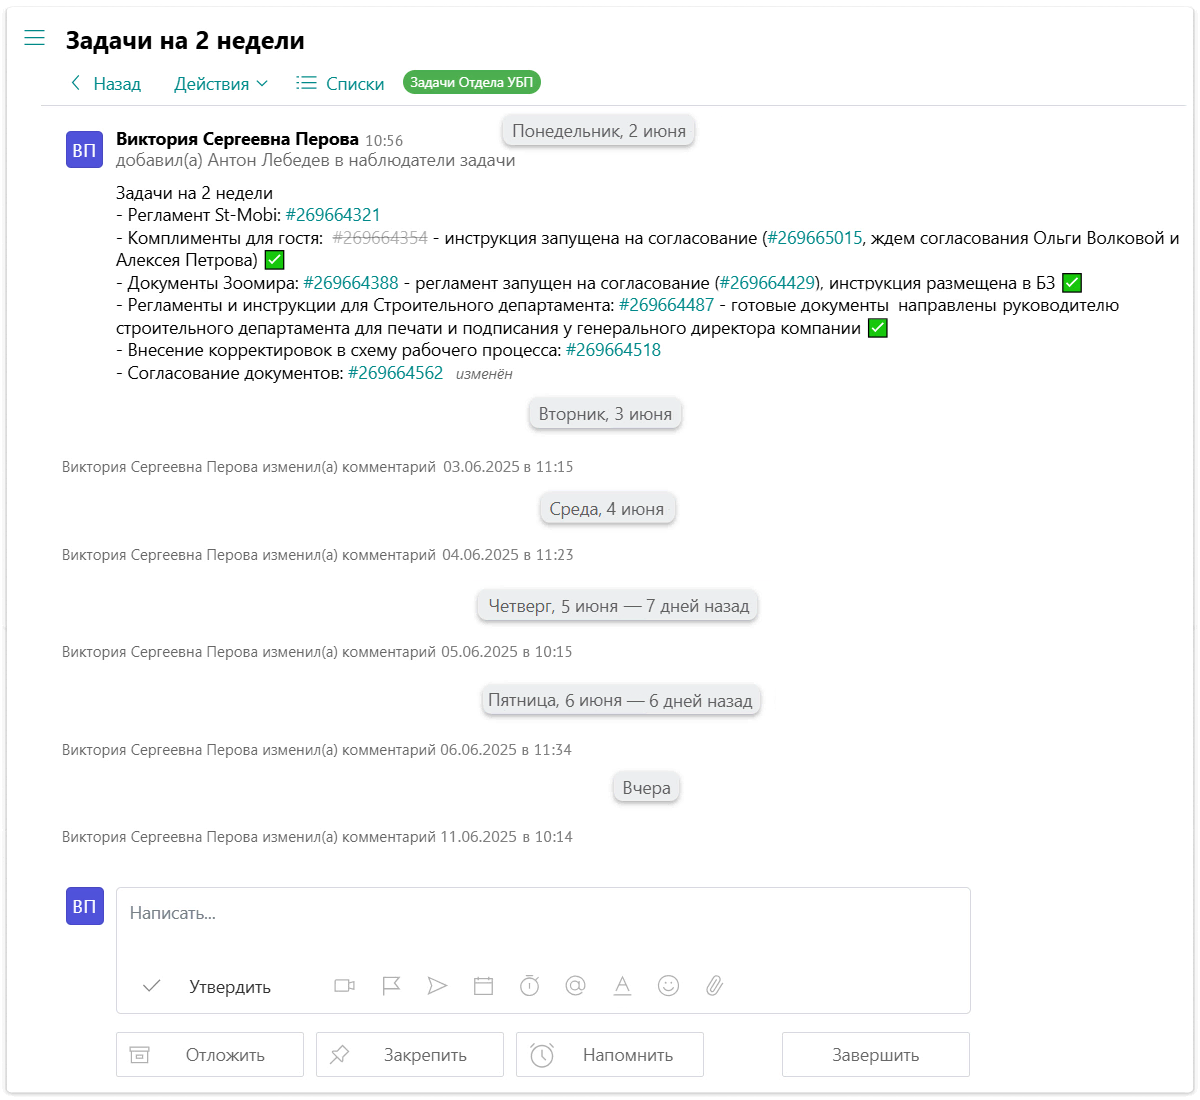The image size is (1200, 1100).
Task: Click the Завершить button
Action: coord(875,1055)
